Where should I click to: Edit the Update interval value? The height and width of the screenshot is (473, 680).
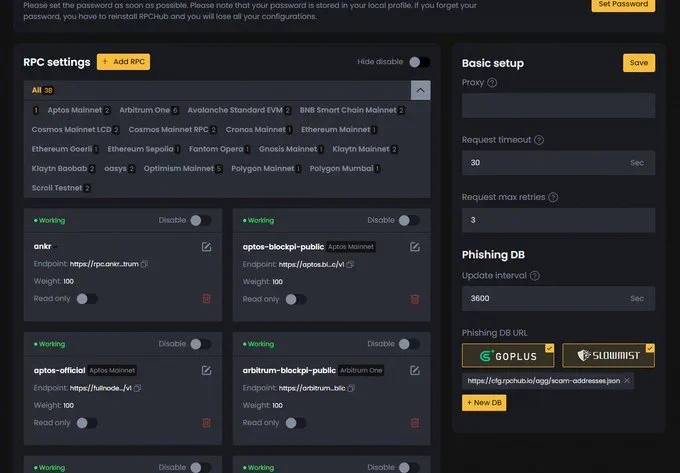(x=558, y=298)
